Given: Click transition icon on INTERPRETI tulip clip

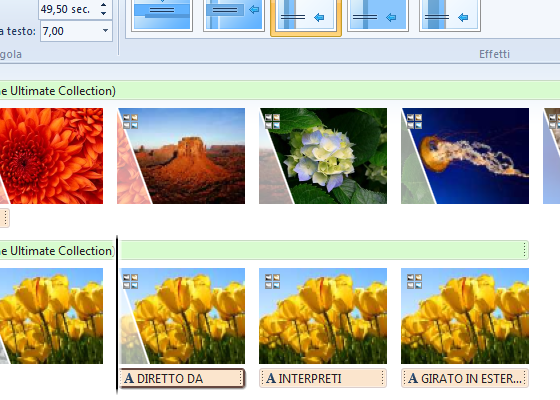Looking at the screenshot, I should coord(272,281).
